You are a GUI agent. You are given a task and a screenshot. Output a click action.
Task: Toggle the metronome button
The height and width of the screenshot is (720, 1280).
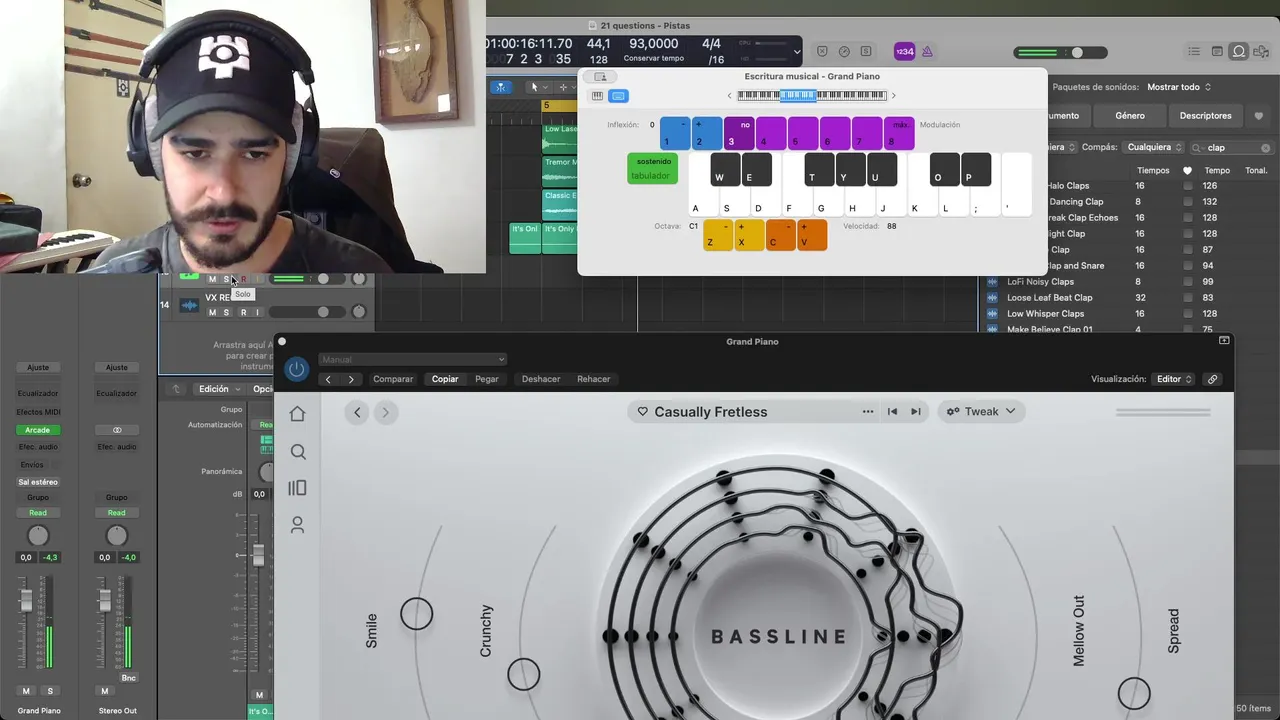click(927, 52)
